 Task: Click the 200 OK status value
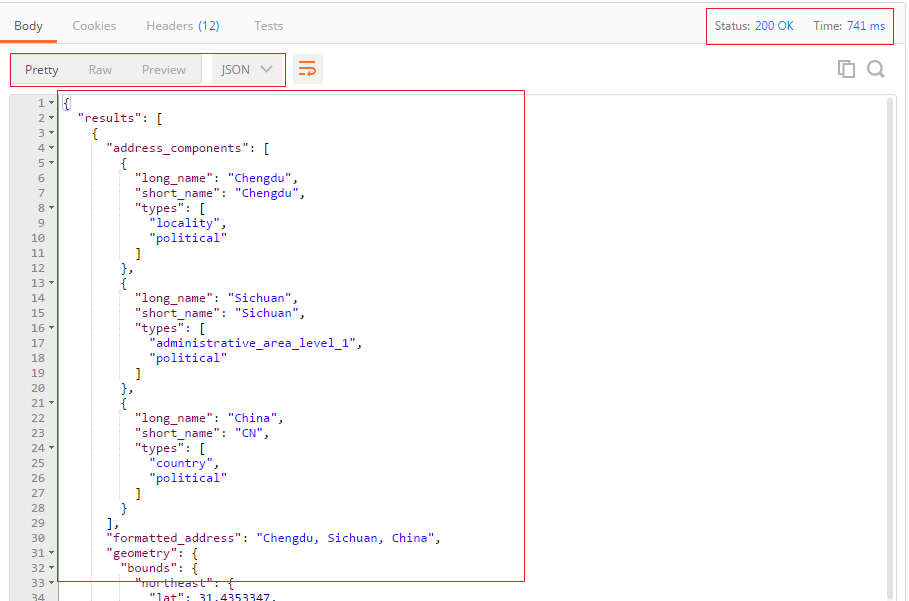[x=774, y=26]
